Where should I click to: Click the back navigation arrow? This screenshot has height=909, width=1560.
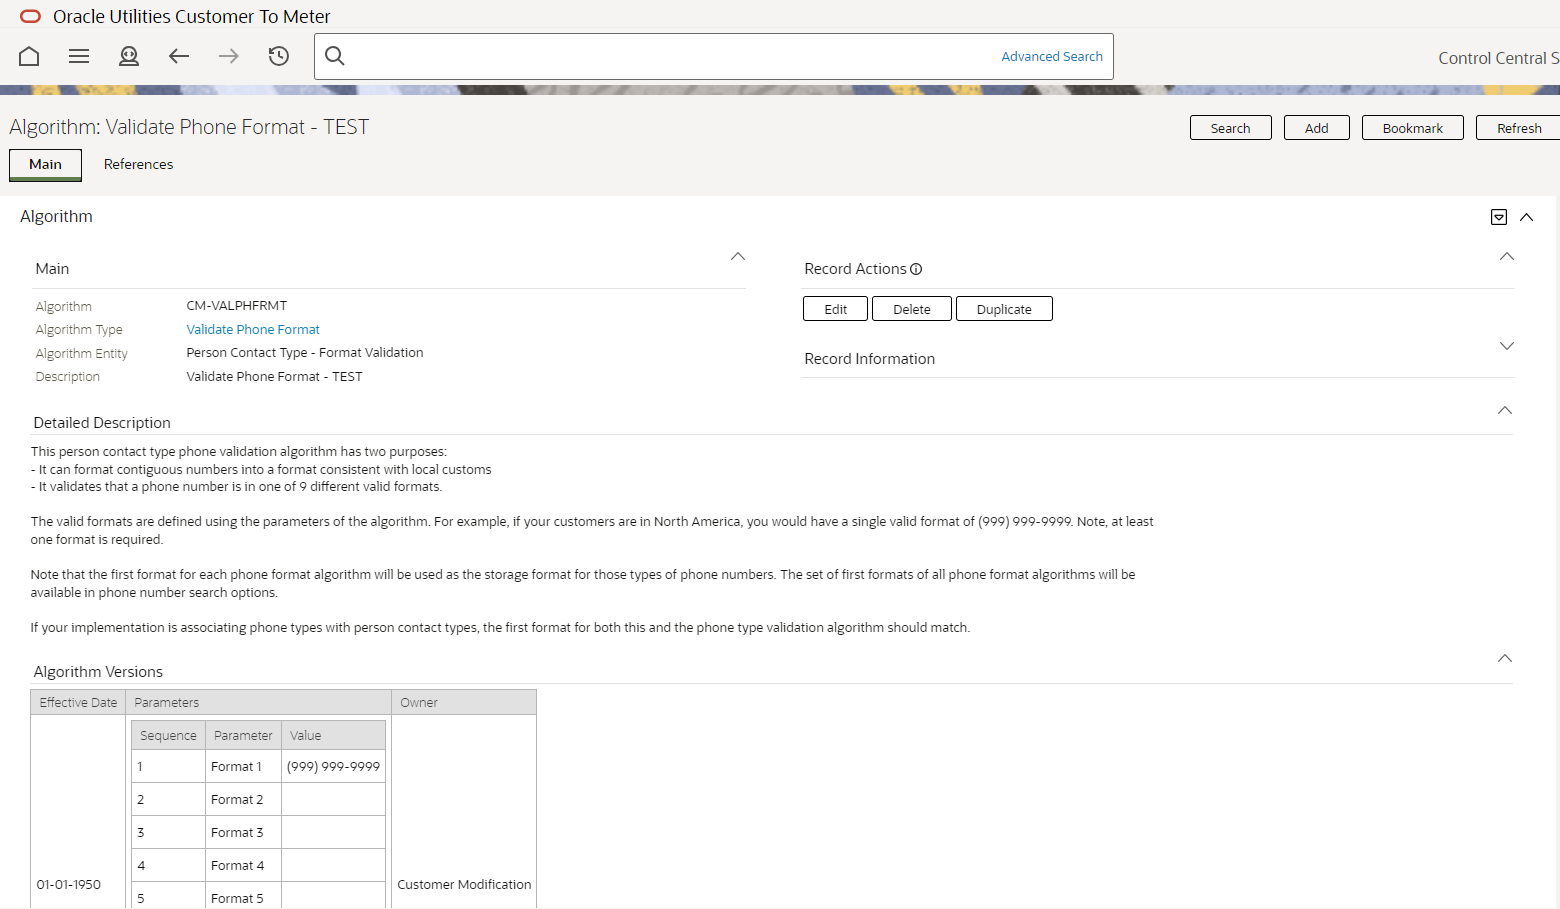178,56
